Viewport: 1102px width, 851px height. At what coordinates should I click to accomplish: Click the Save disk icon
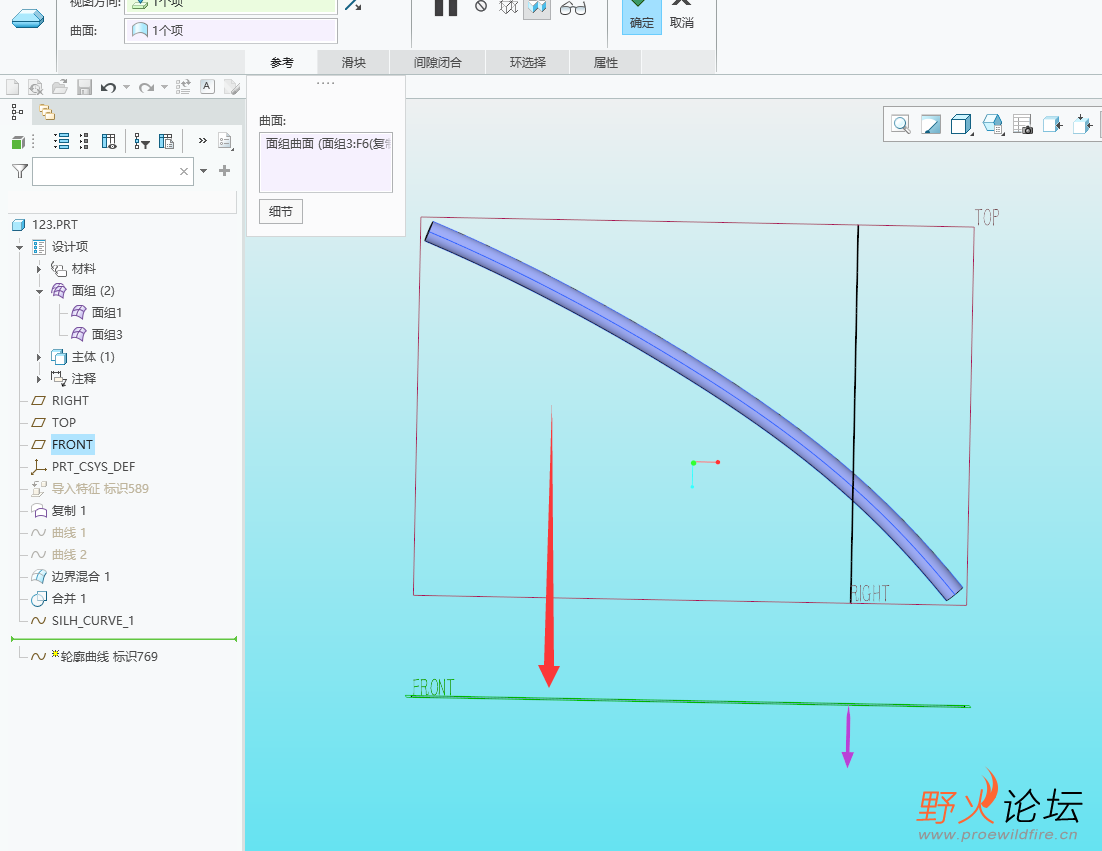(x=84, y=87)
